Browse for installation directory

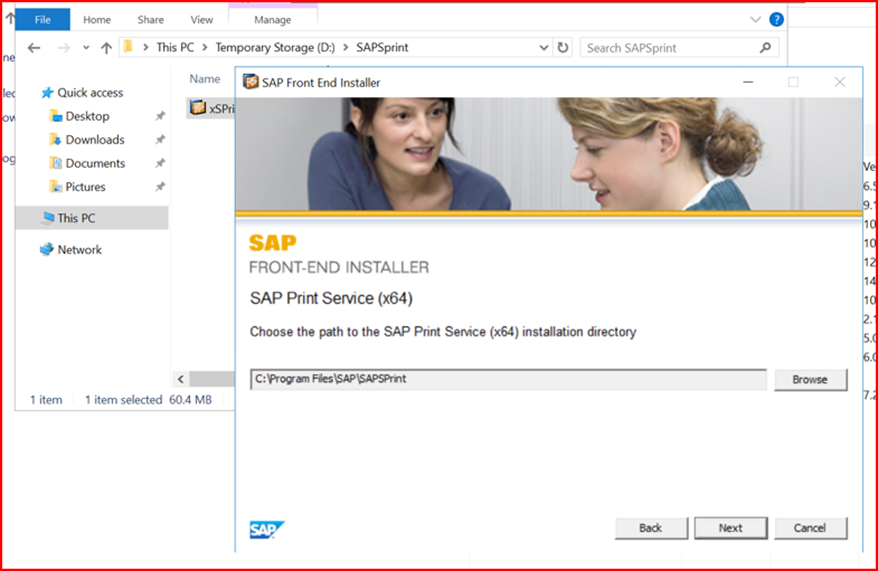coord(810,380)
